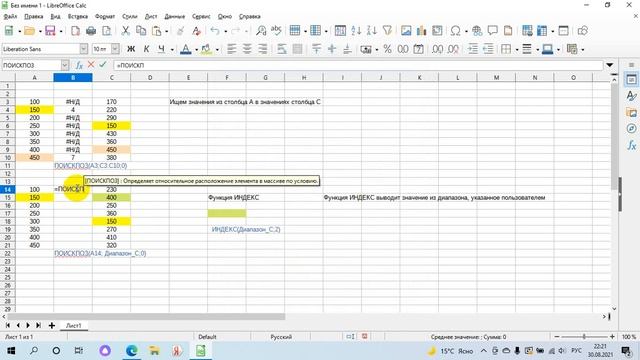Go to last sheet navigation button

(x=38, y=325)
